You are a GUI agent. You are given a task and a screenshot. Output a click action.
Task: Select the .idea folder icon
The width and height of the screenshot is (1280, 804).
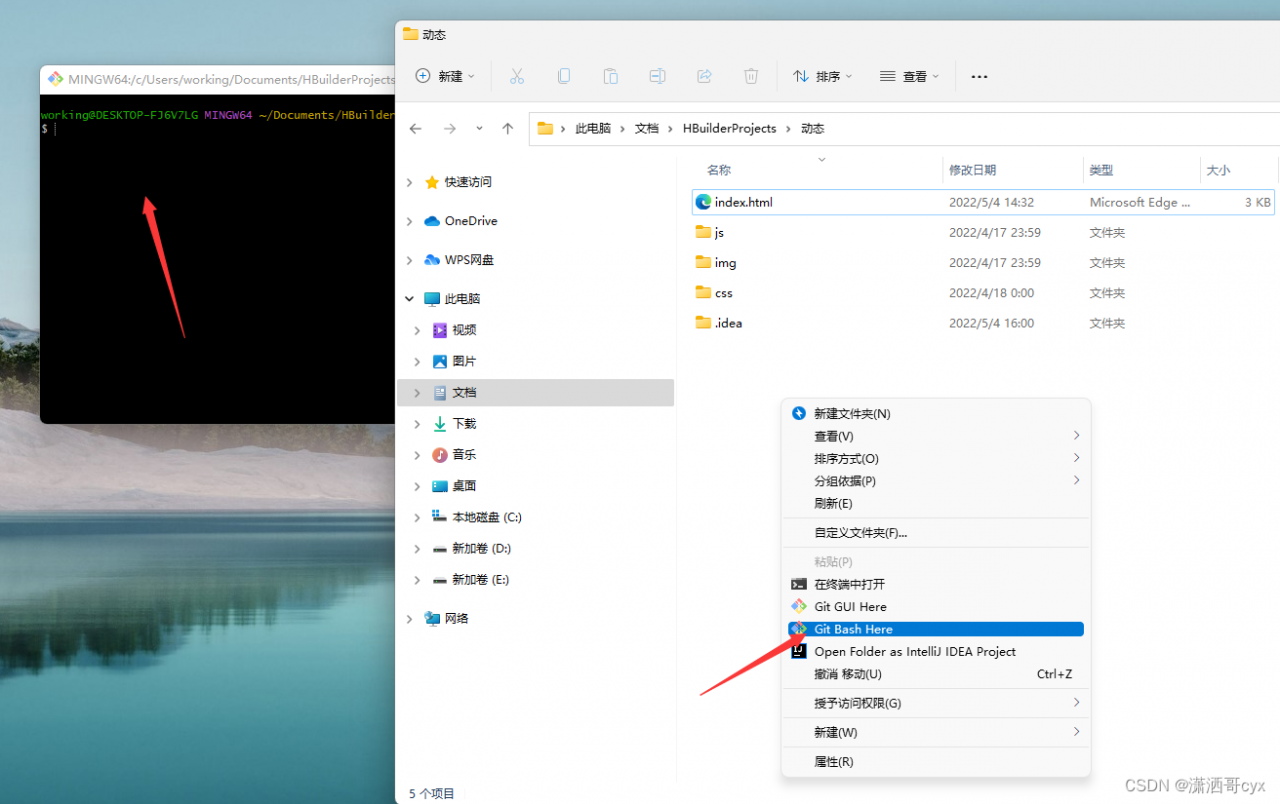pyautogui.click(x=703, y=322)
